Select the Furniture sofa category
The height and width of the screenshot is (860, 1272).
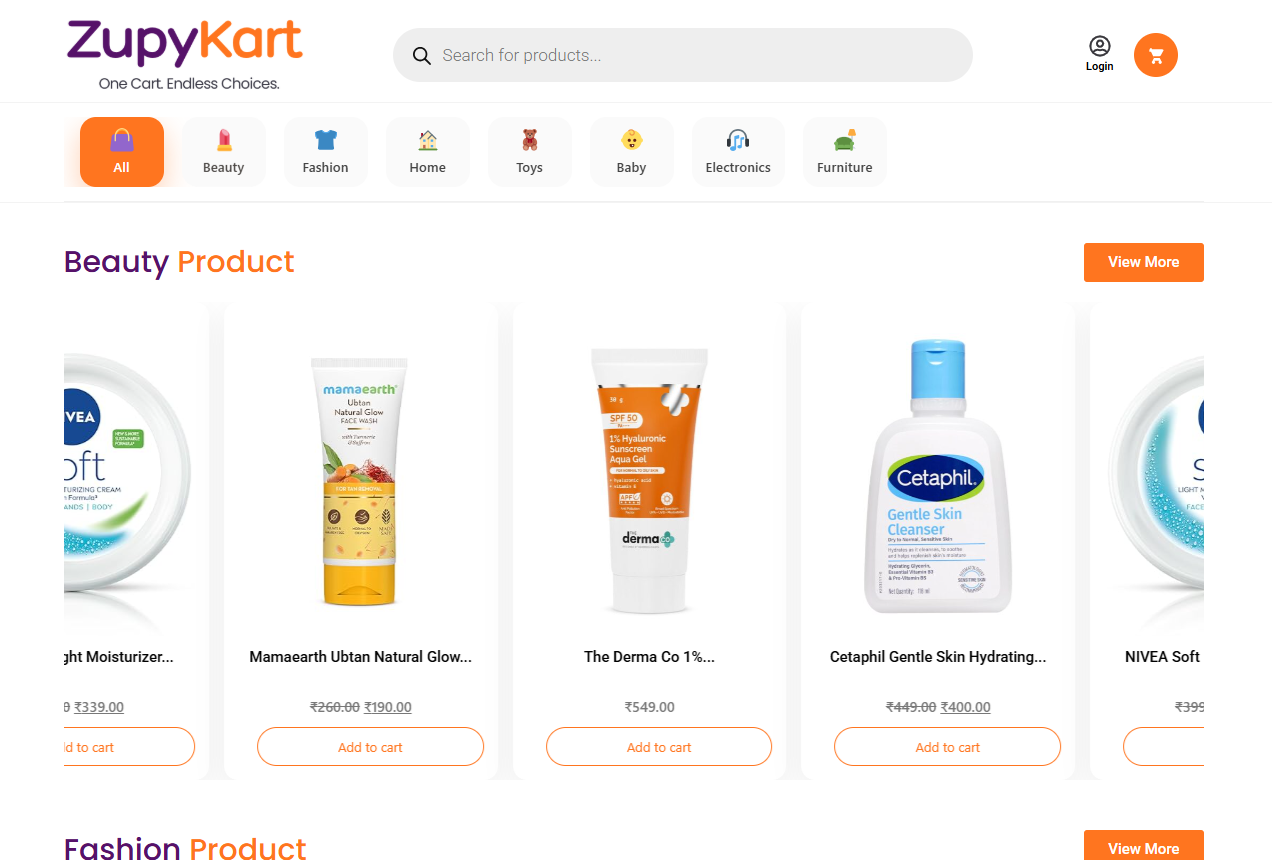(845, 152)
